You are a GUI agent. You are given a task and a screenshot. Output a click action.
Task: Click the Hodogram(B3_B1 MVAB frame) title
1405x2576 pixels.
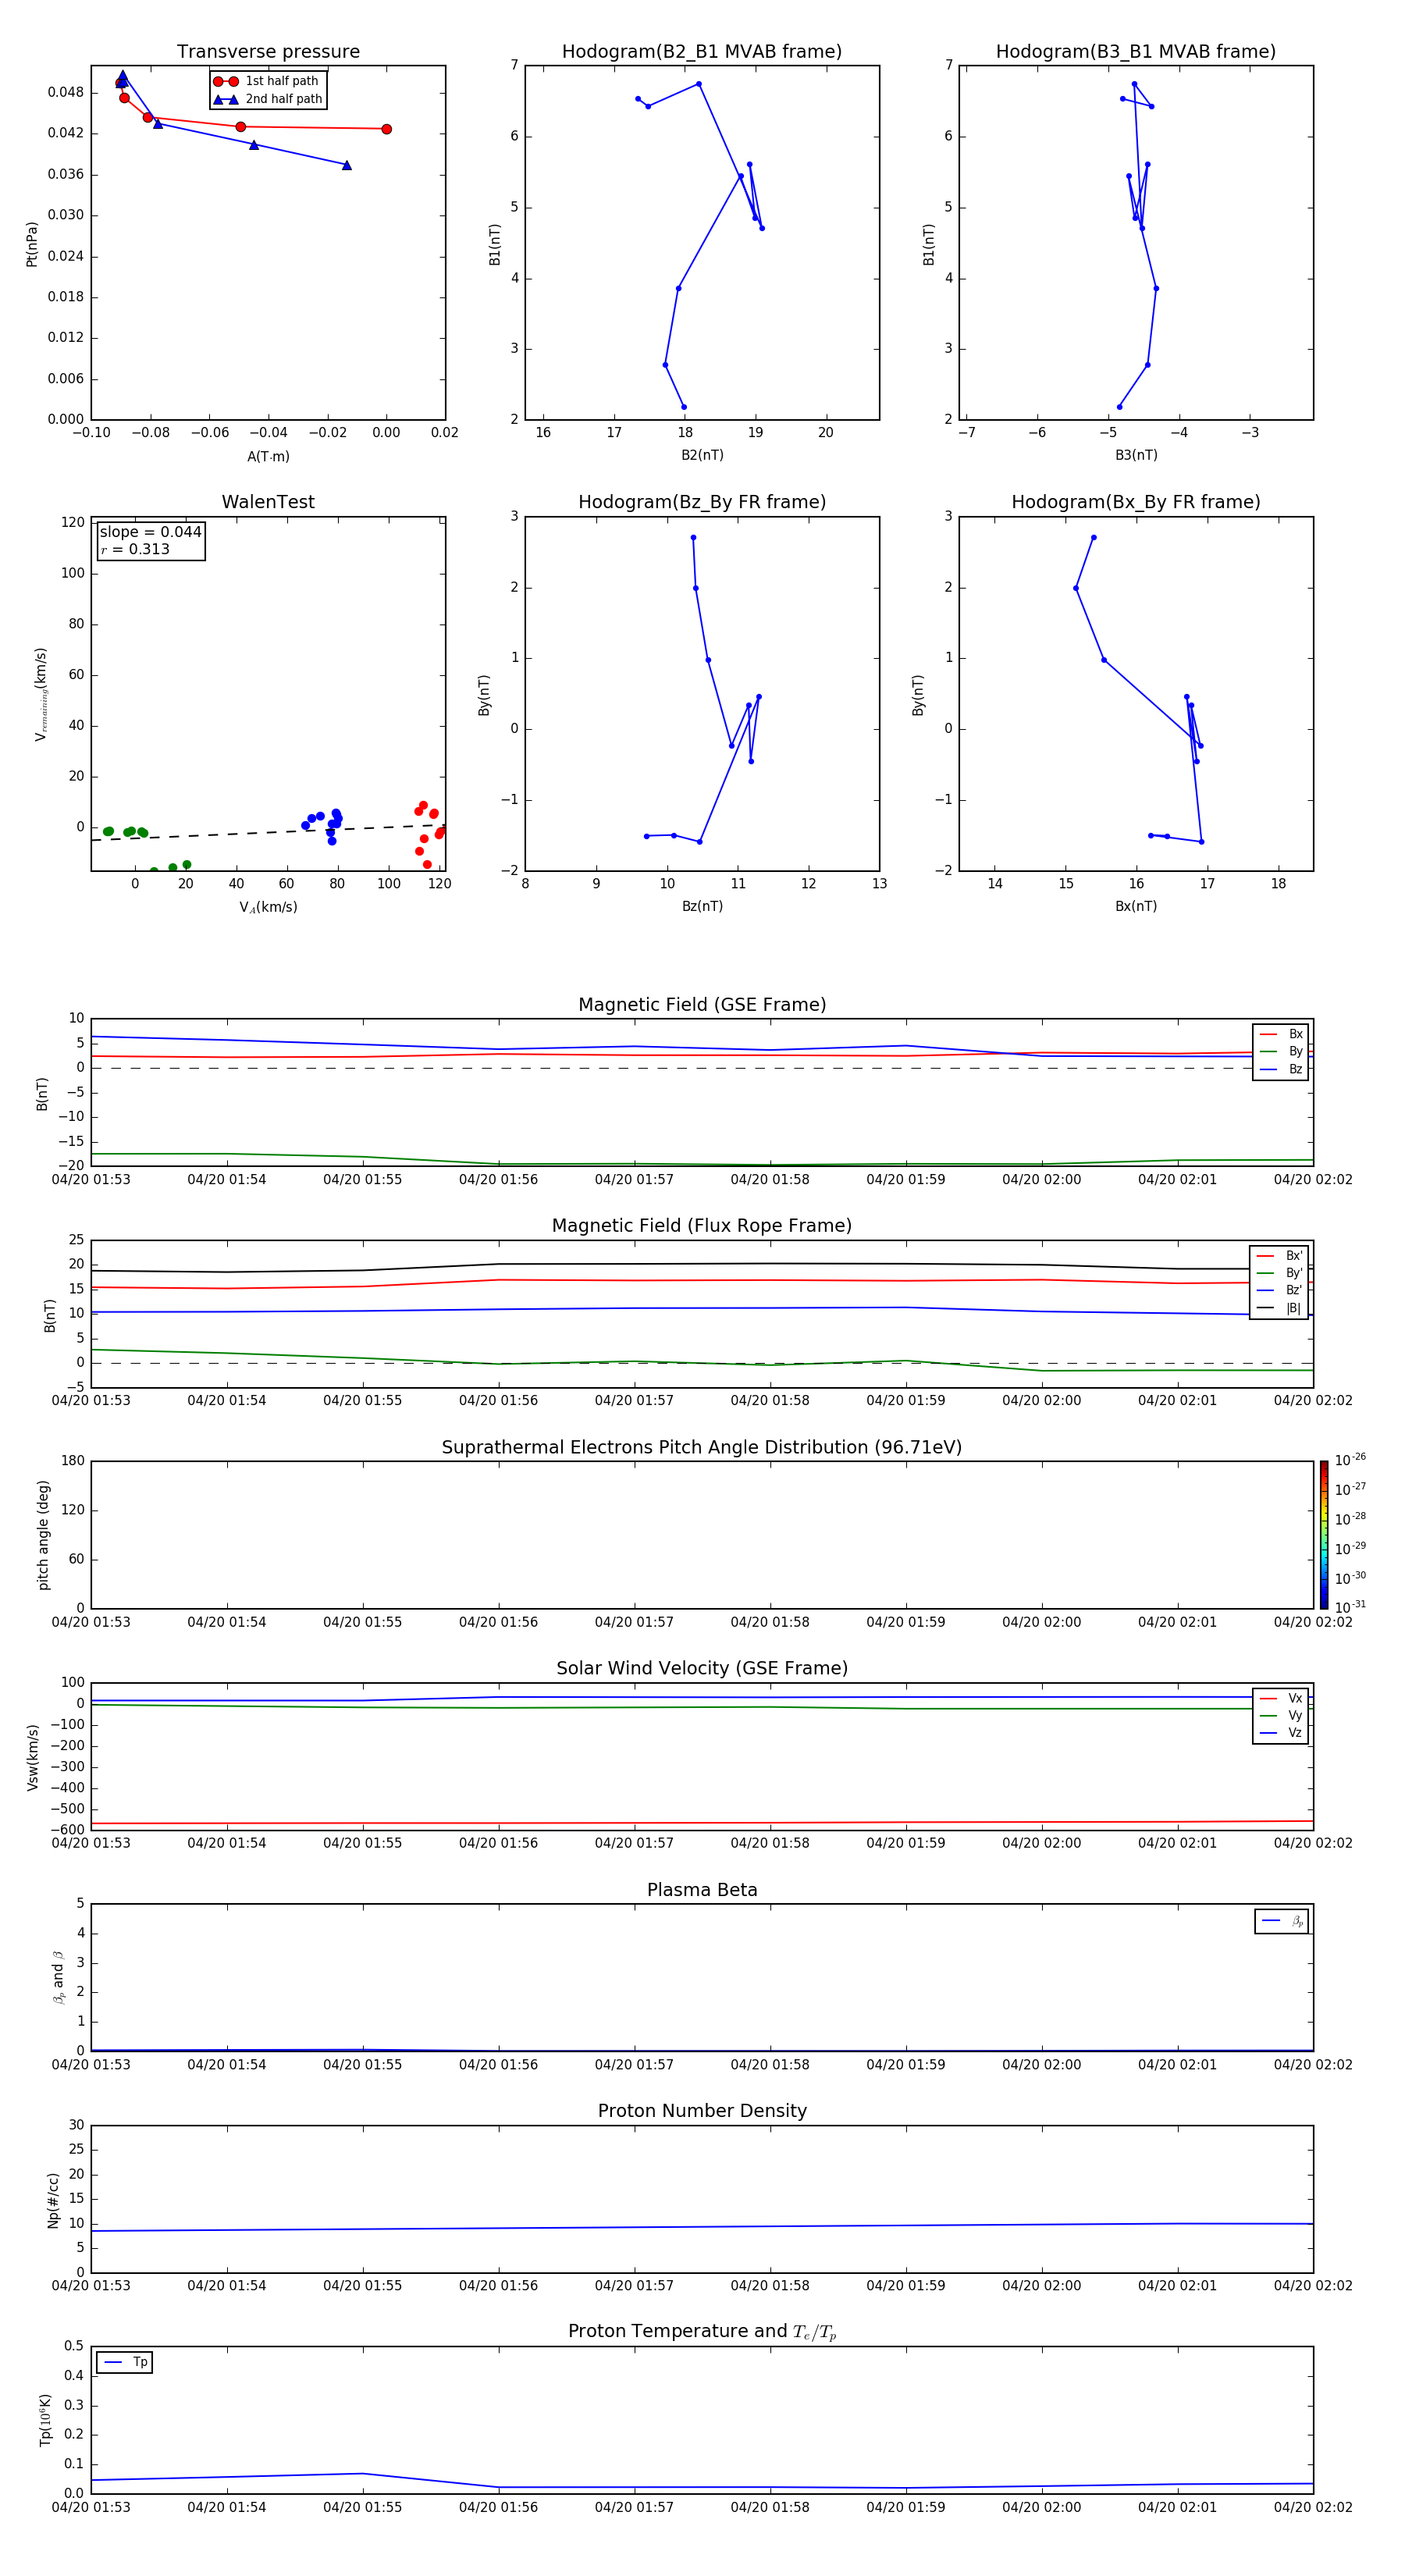[x=1136, y=52]
